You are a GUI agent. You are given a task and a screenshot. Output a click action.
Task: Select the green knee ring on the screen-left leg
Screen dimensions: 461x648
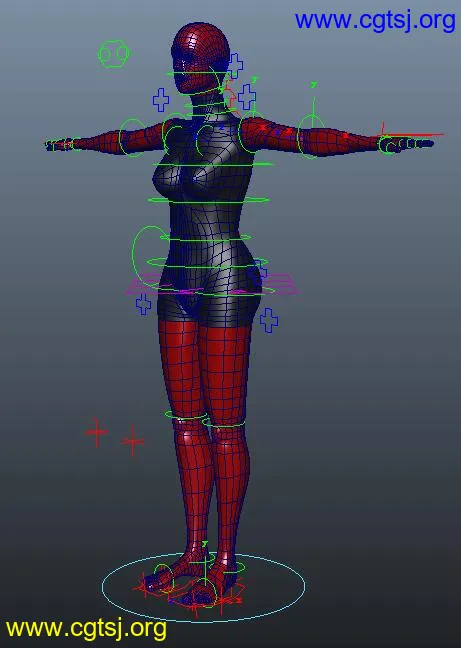click(x=187, y=415)
